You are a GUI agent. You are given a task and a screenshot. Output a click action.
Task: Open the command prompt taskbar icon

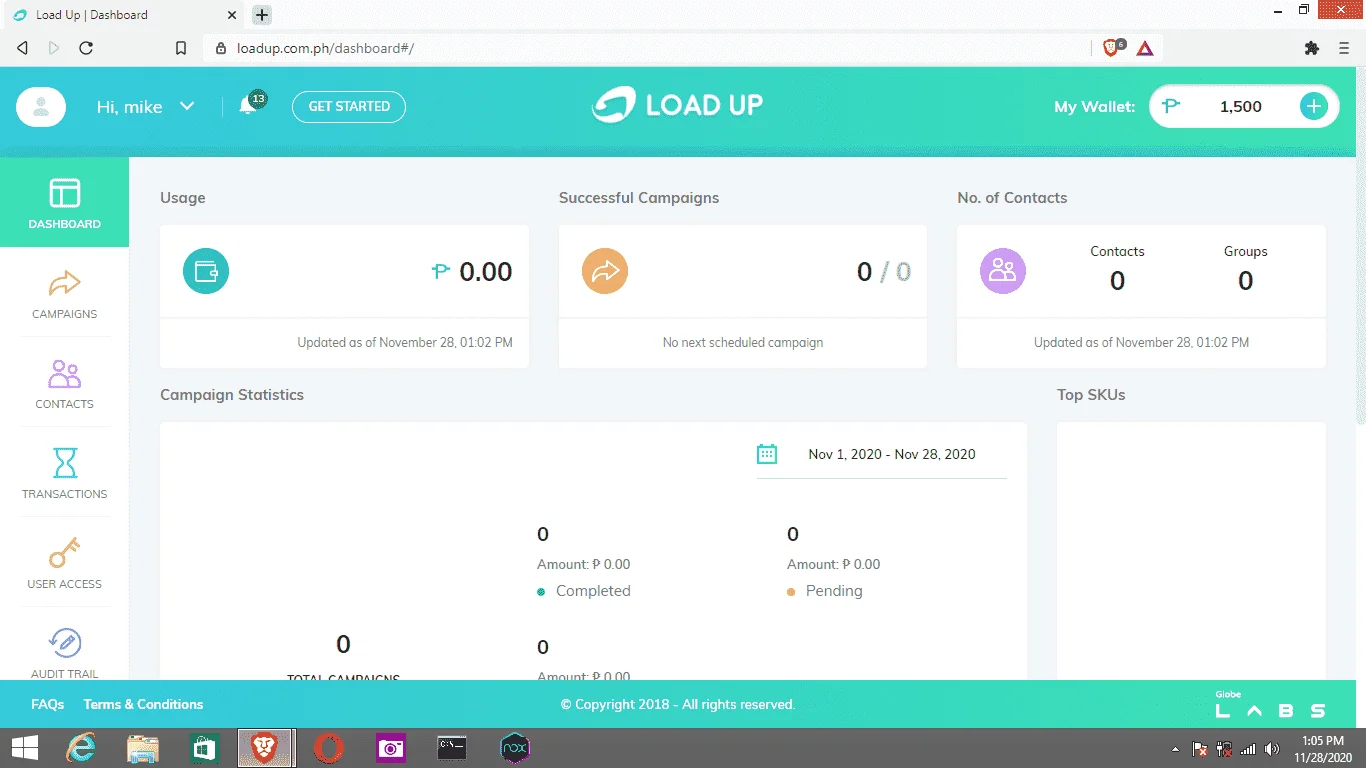[x=452, y=748]
